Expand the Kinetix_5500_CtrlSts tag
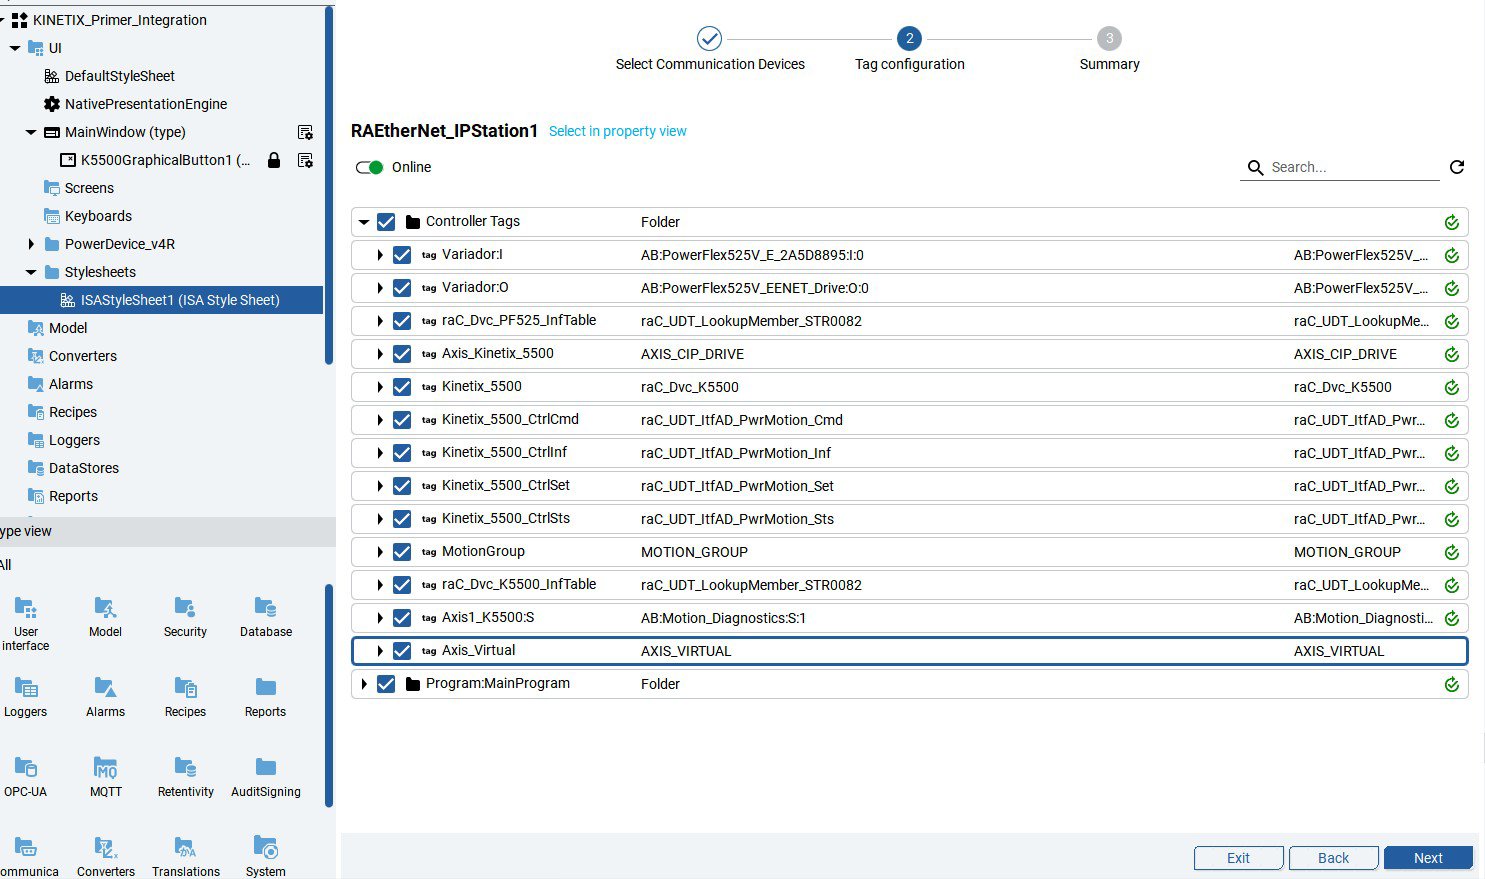 coord(380,519)
